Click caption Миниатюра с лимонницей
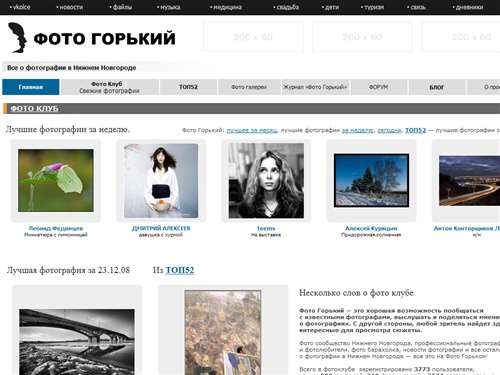 [56, 235]
